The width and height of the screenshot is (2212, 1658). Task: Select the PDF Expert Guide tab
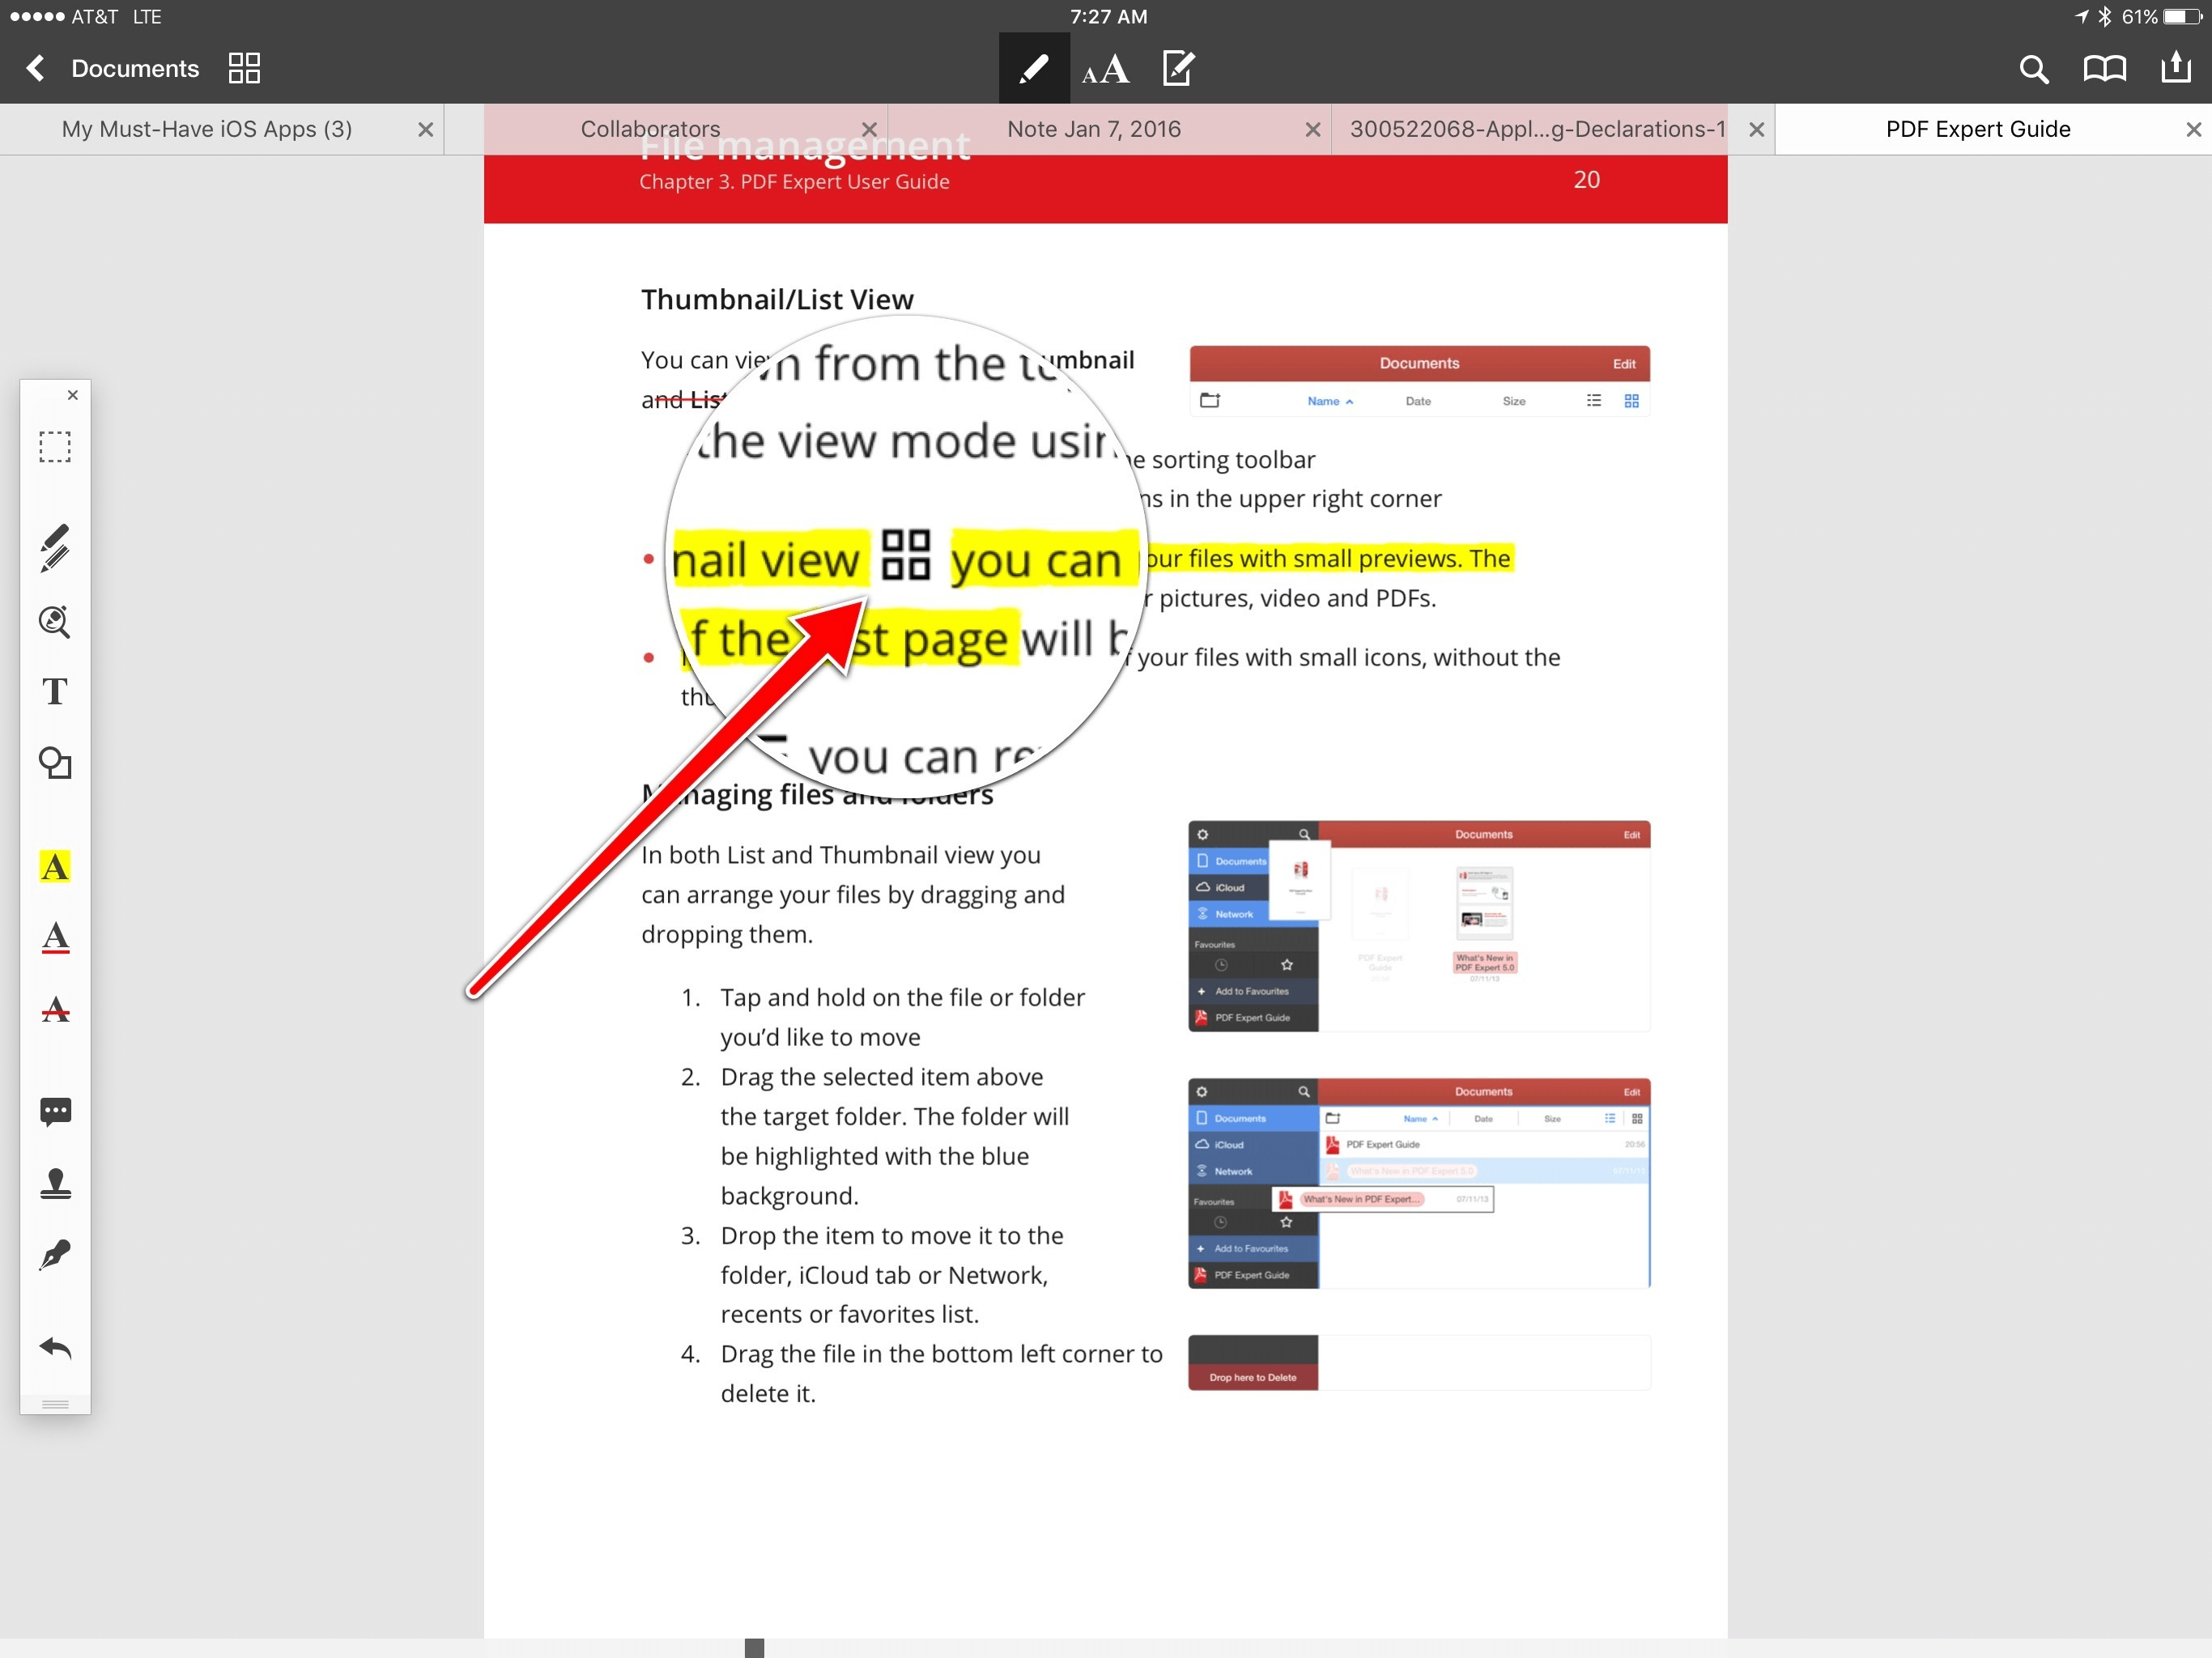click(1977, 129)
